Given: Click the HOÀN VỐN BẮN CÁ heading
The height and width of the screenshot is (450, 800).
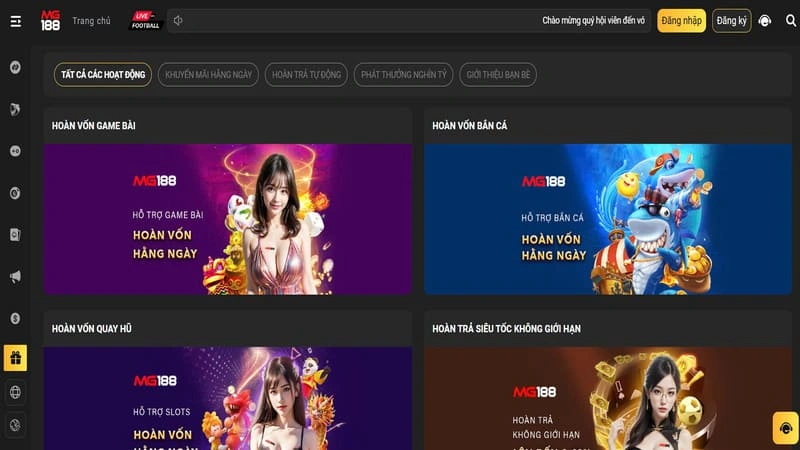Looking at the screenshot, I should pos(469,126).
